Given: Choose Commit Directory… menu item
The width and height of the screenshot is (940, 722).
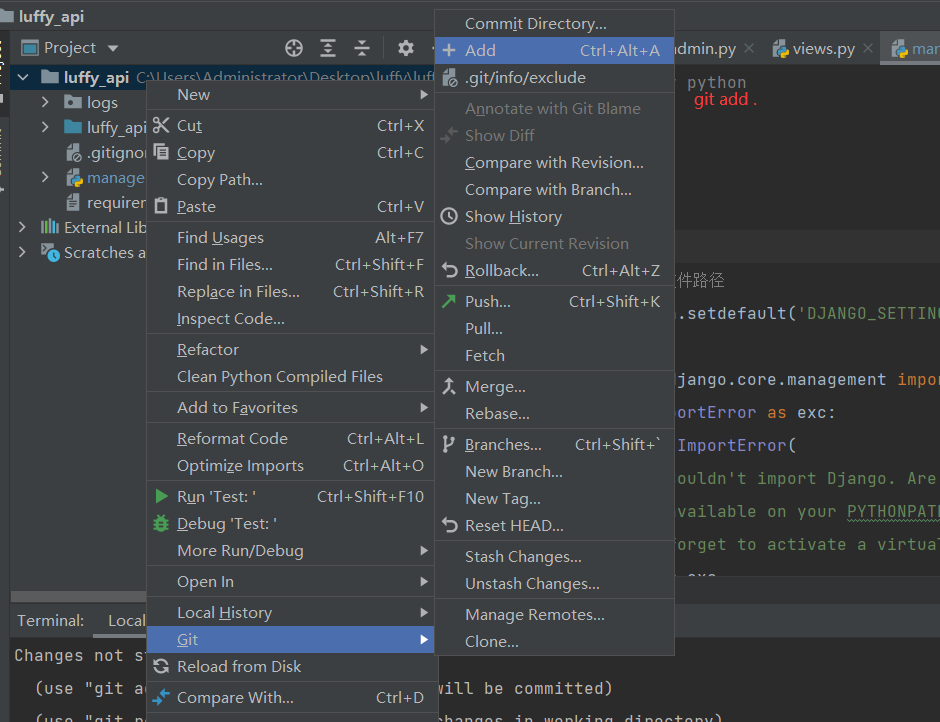Looking at the screenshot, I should [535, 24].
